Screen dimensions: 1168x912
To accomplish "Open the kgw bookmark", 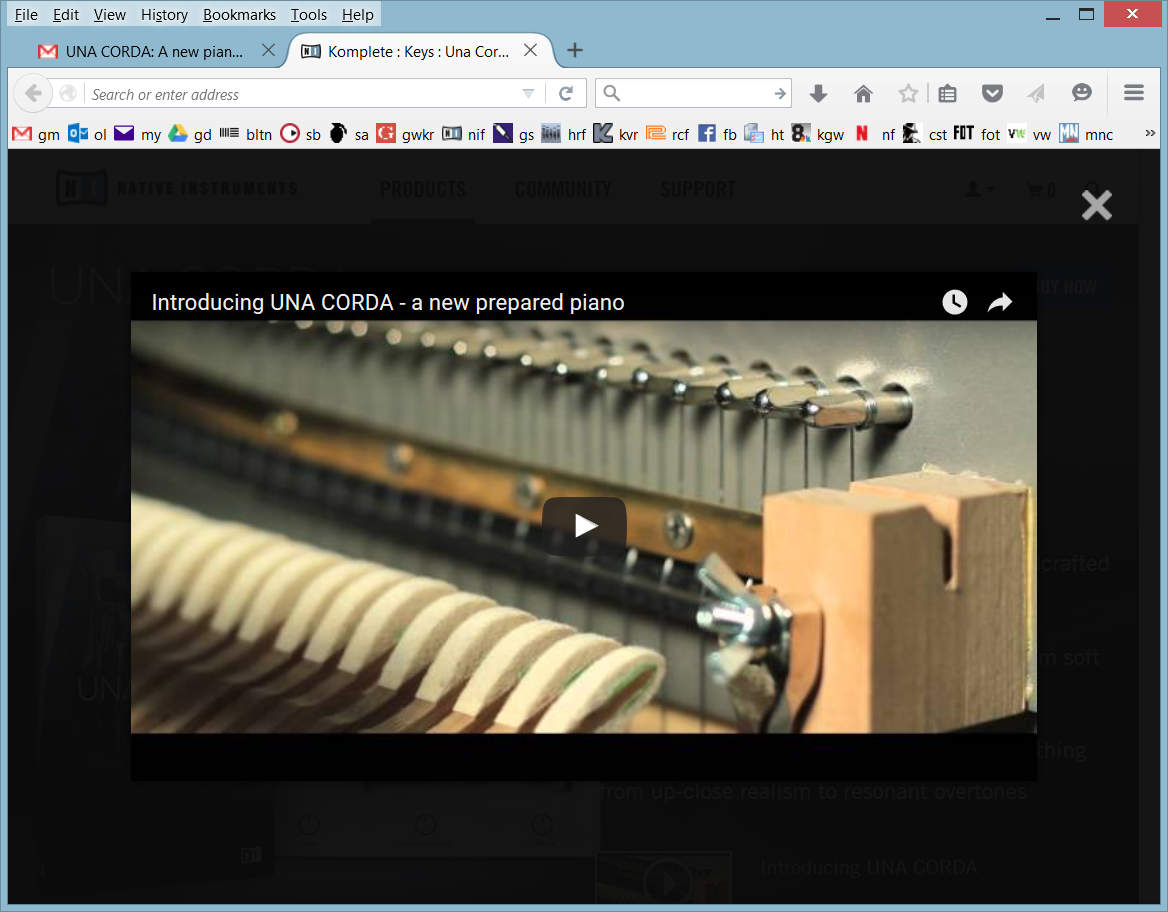I will [818, 134].
